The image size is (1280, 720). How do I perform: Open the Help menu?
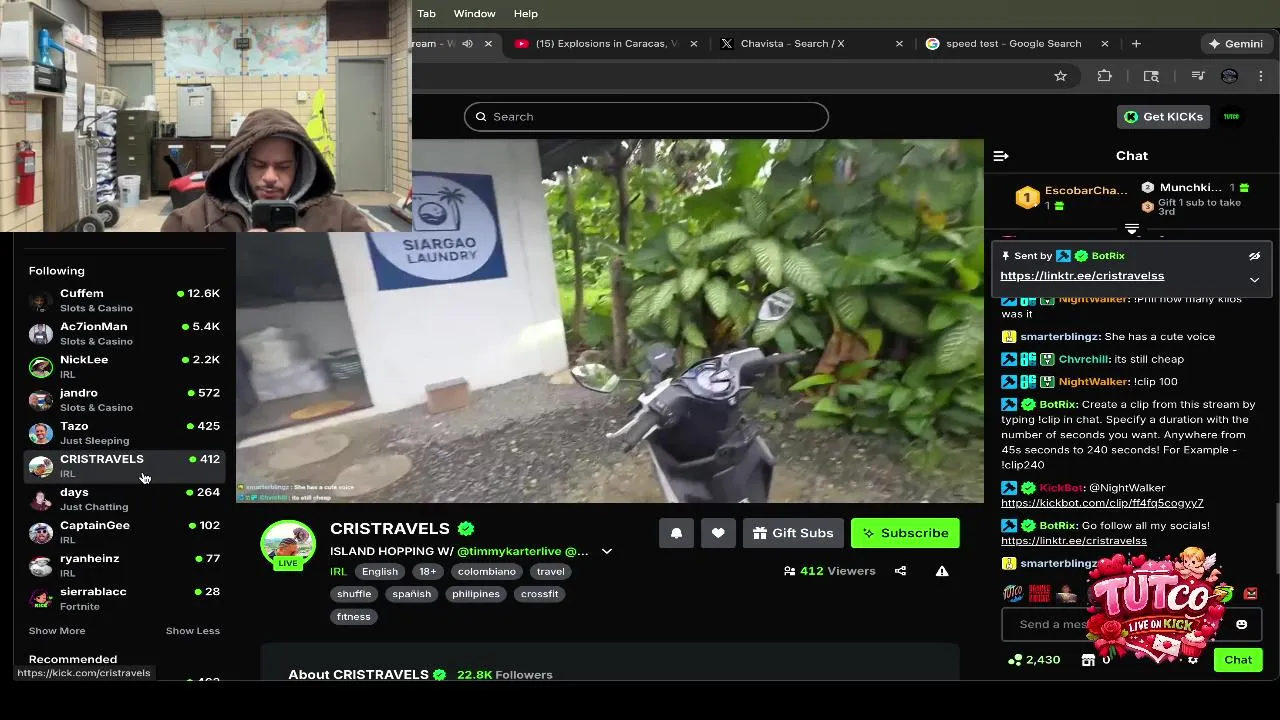[x=526, y=13]
